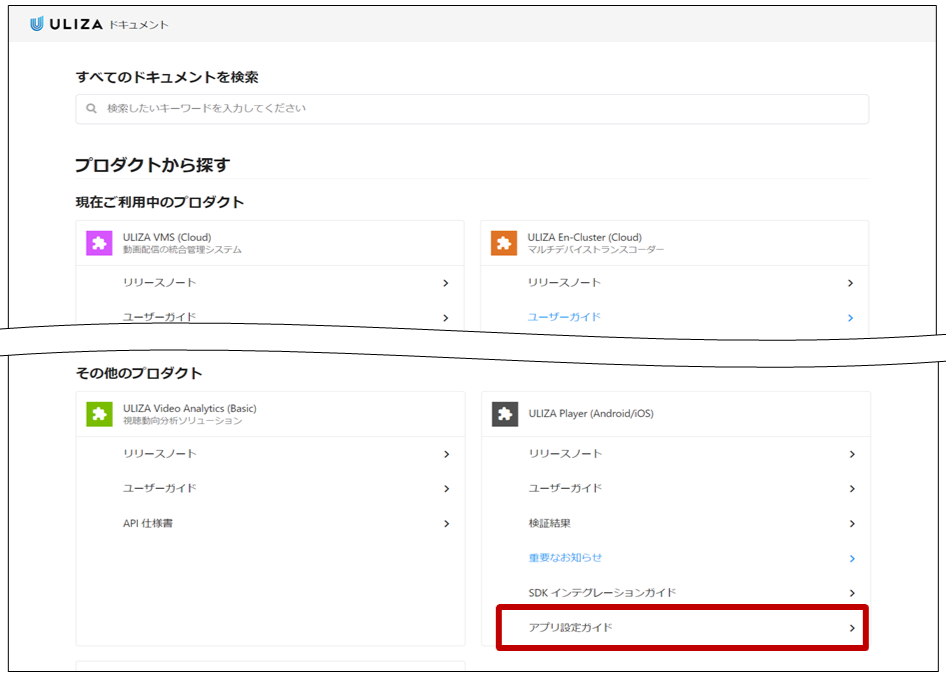This screenshot has height=675, width=946.
Task: Click the プロダクトから探す heading
Action: 153,165
